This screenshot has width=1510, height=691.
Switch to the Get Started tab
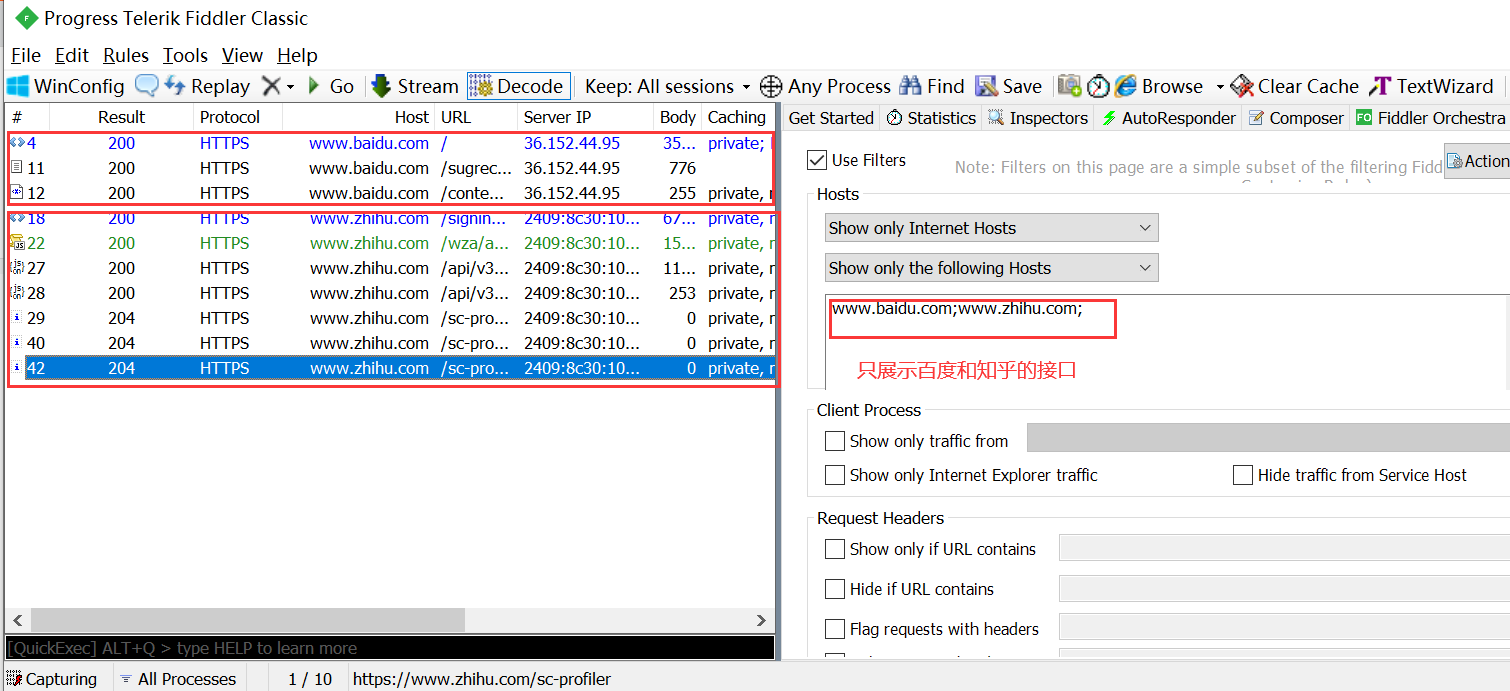click(831, 118)
